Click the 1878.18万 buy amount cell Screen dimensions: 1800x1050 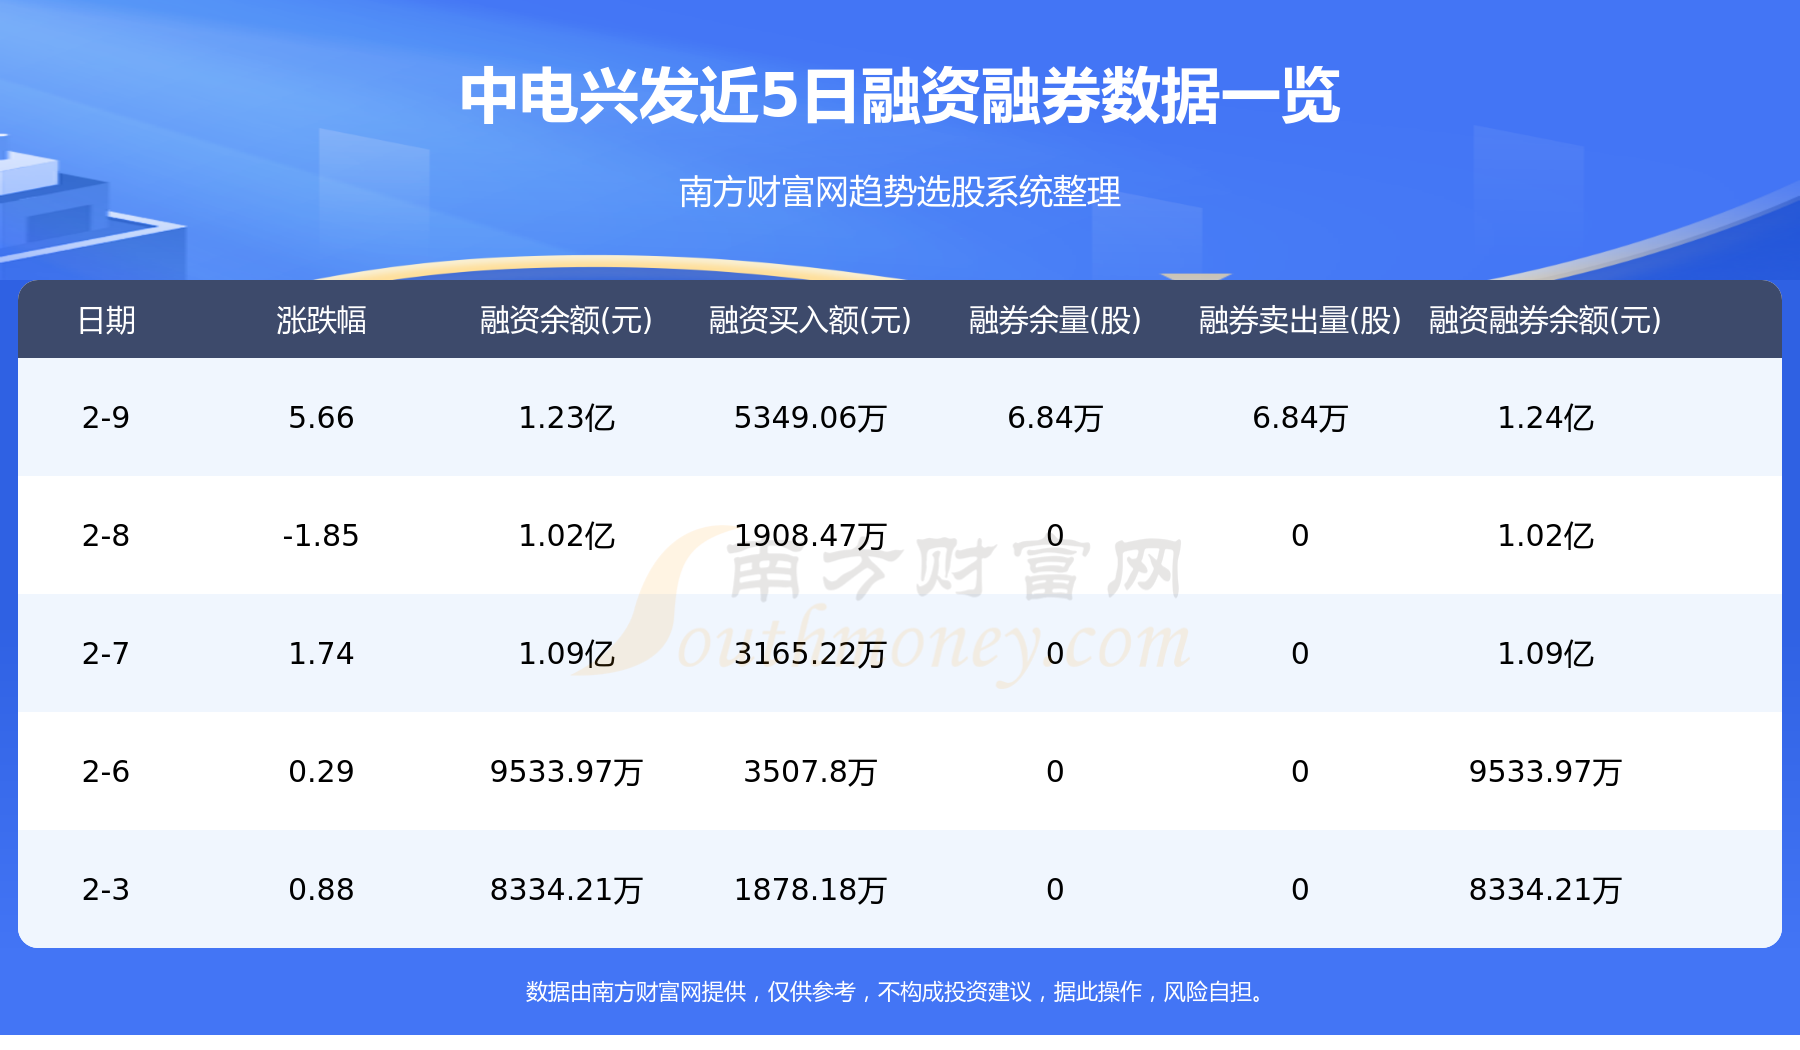coord(810,889)
